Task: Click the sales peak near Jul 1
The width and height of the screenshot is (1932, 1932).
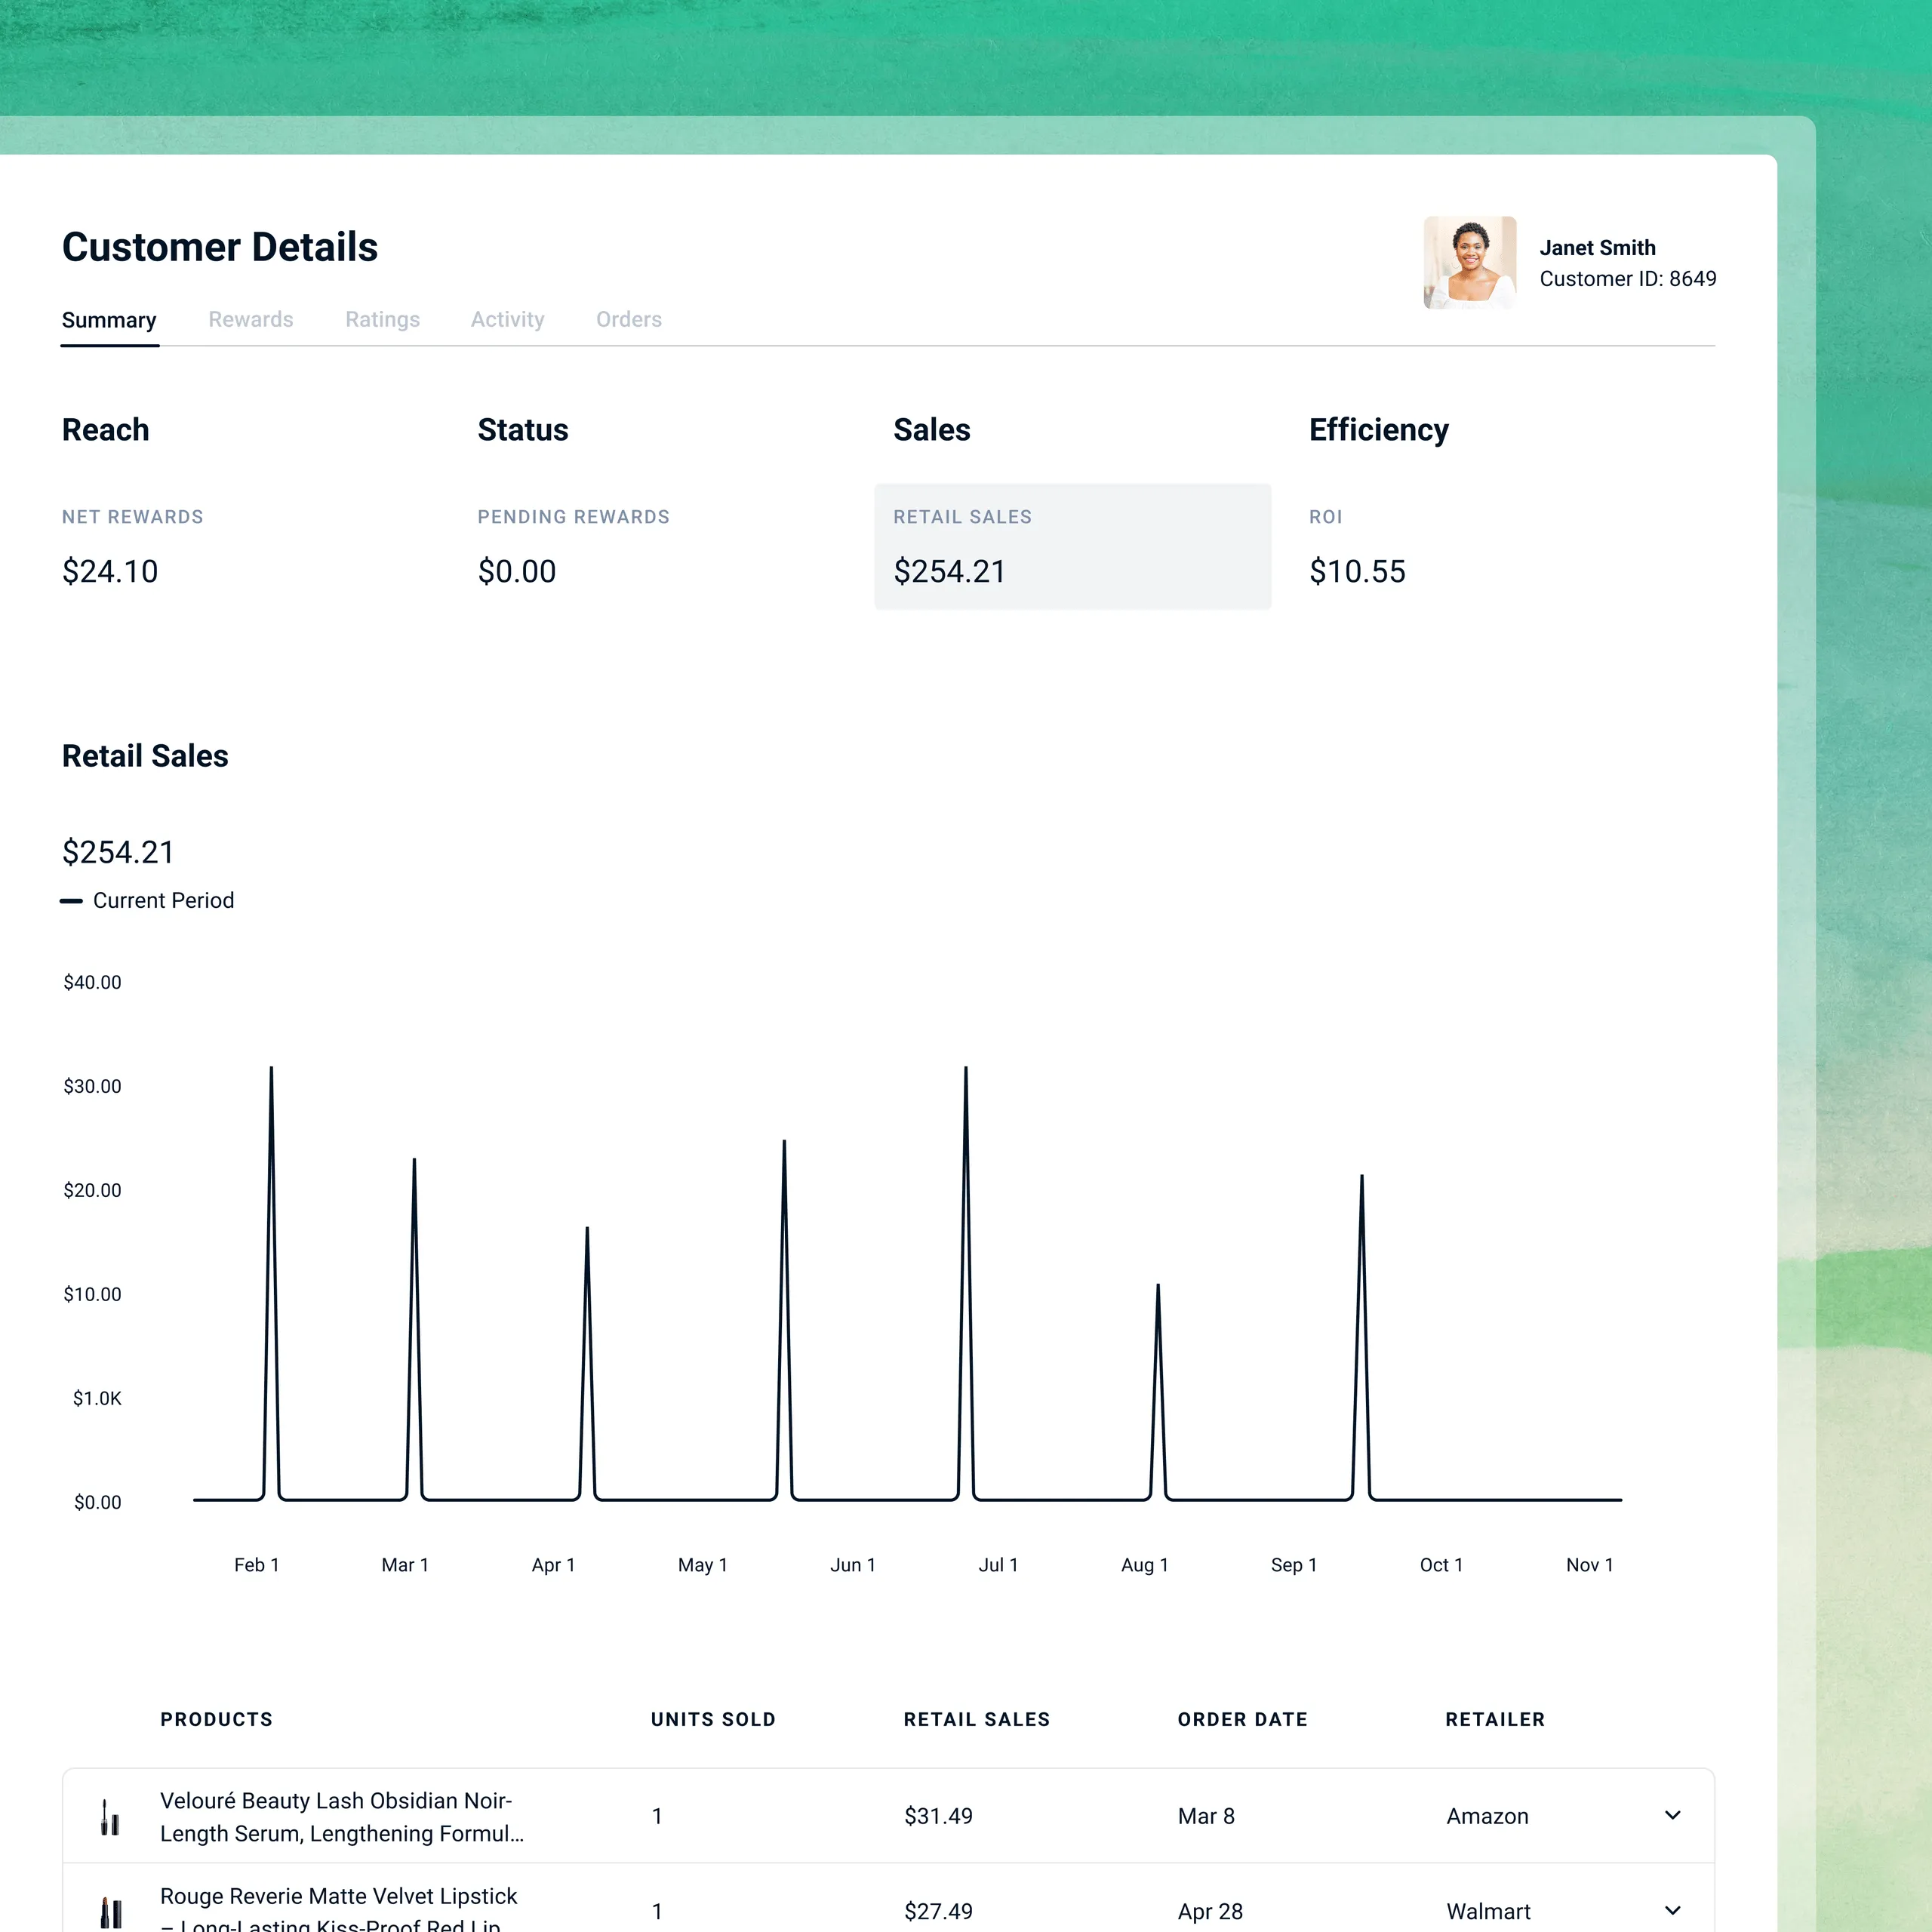Action: pyautogui.click(x=965, y=1072)
